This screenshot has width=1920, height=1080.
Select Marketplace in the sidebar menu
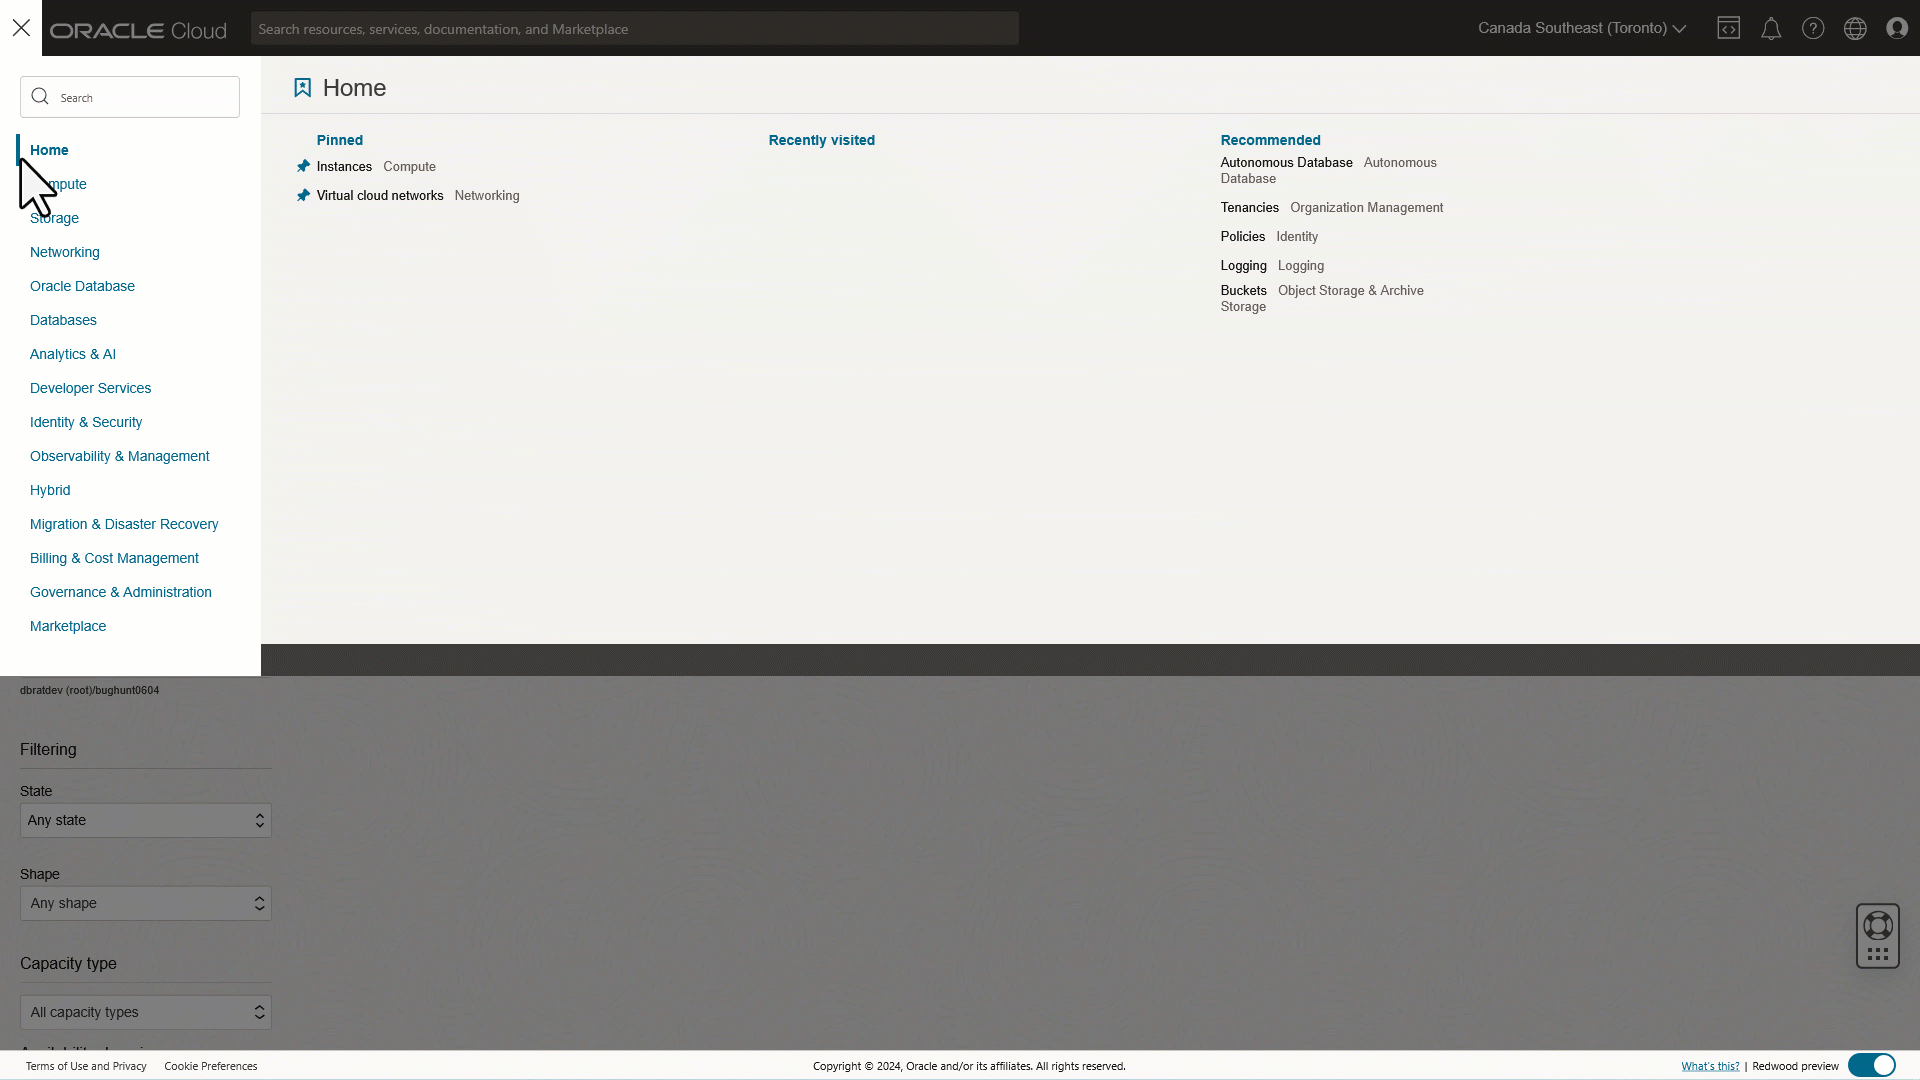pyautogui.click(x=67, y=626)
